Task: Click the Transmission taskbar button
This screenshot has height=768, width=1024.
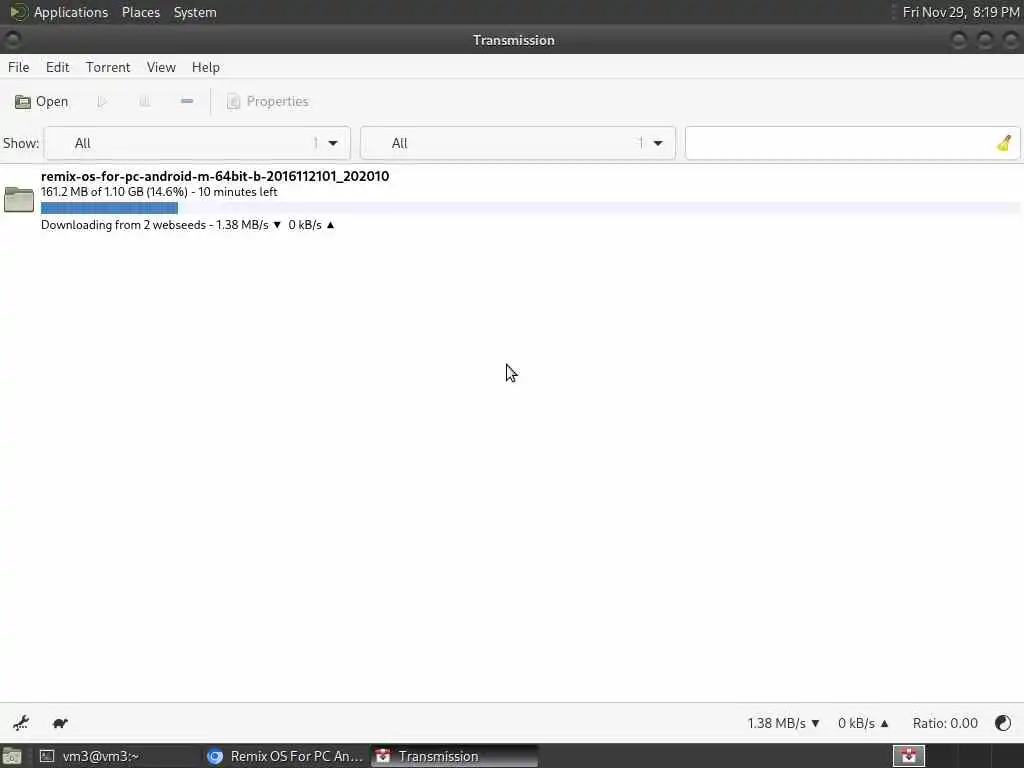Action: click(455, 756)
